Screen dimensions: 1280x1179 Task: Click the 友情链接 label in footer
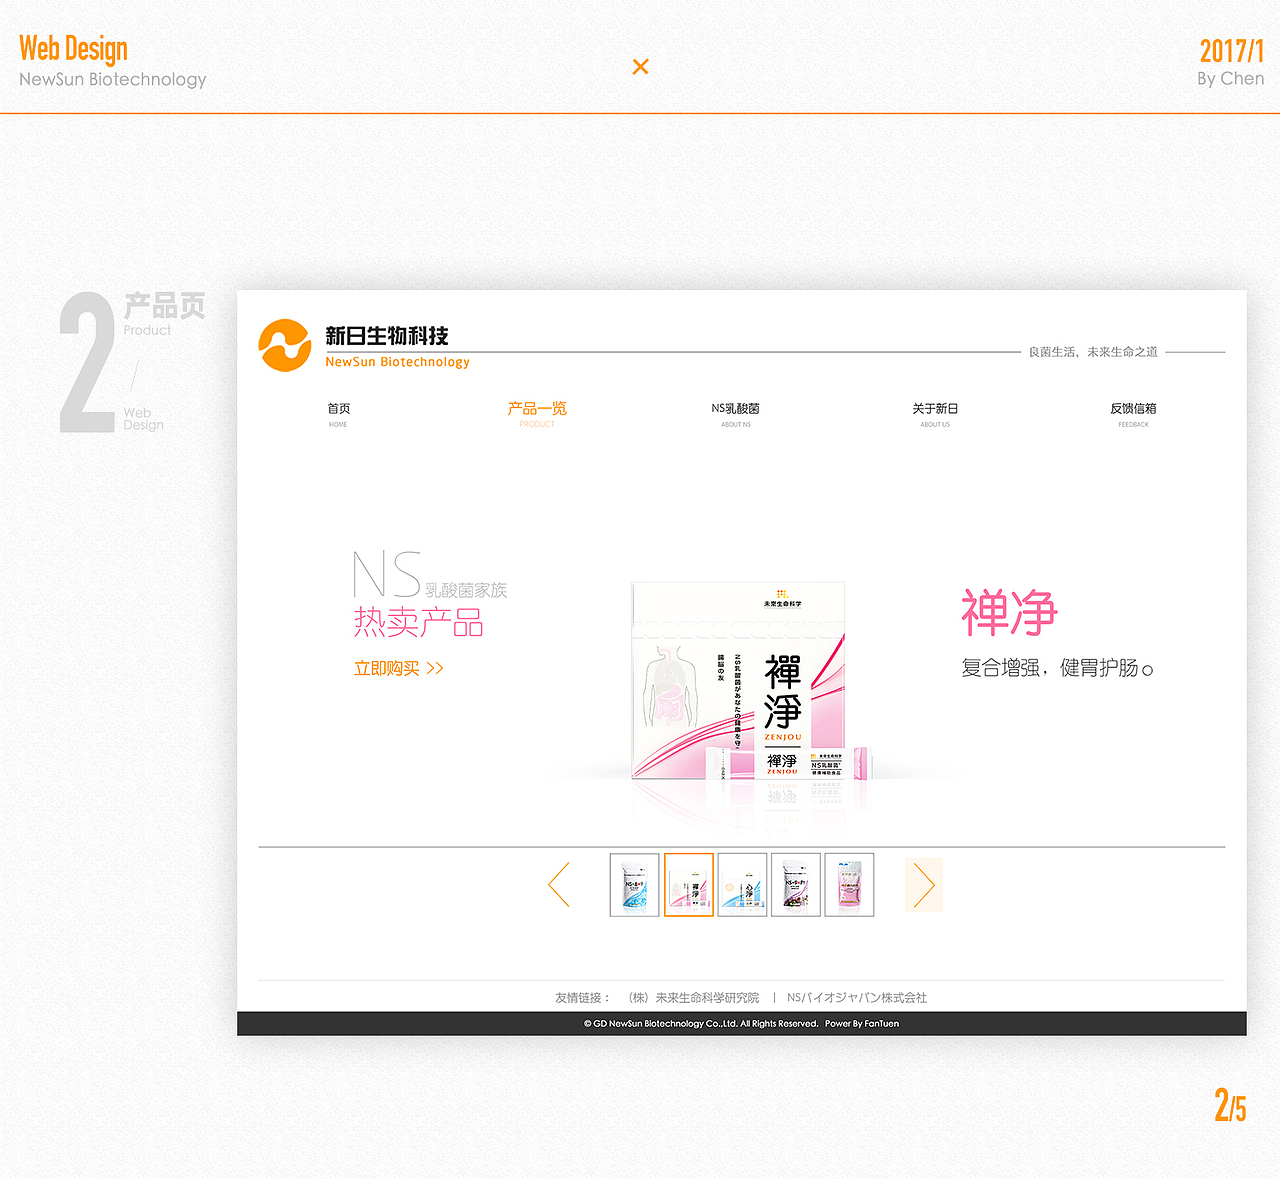pyautogui.click(x=583, y=998)
